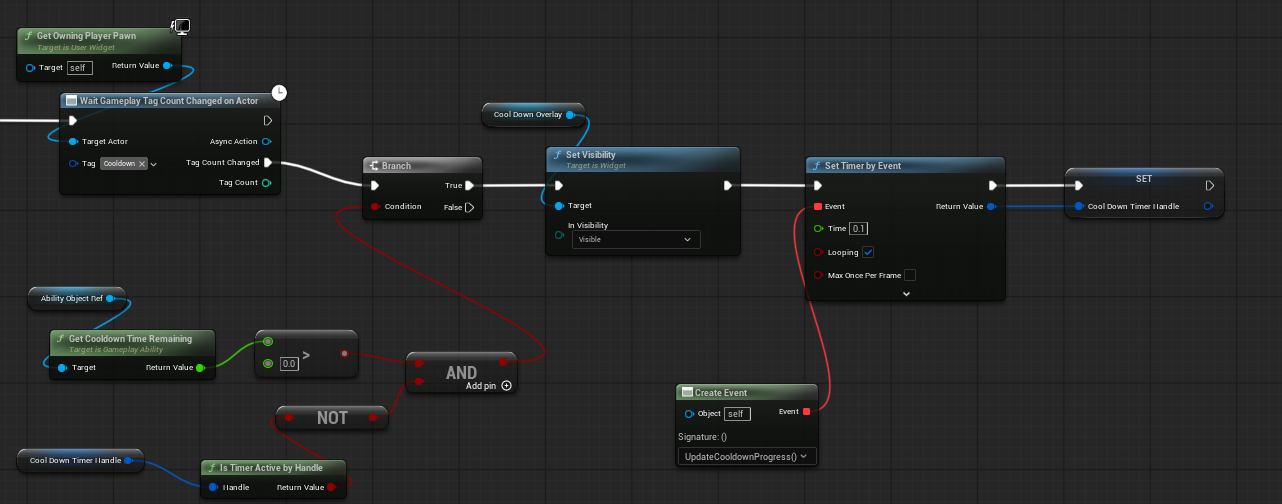This screenshot has height=504, width=1282.
Task: Click Return Value pin of Get Cooldown Time Remaining
Action: pos(201,367)
